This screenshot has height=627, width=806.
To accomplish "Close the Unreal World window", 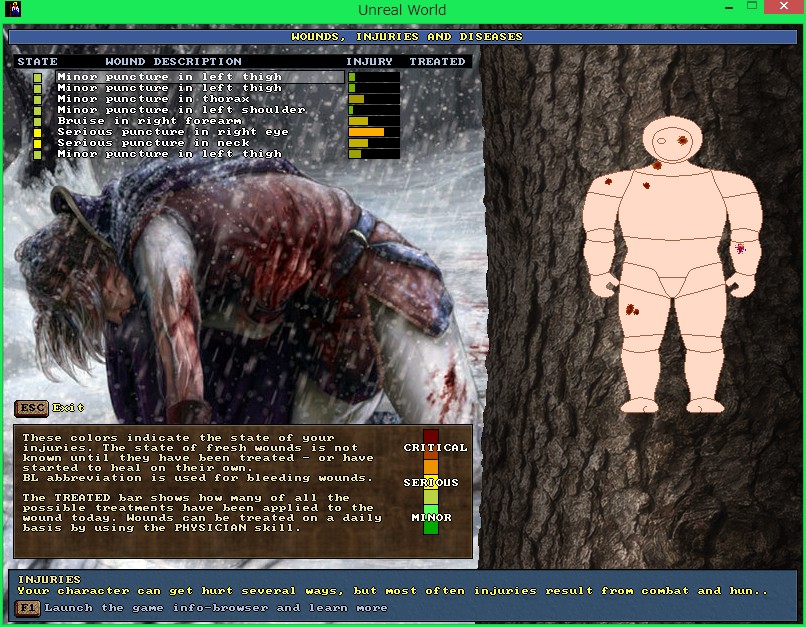I will click(784, 6).
